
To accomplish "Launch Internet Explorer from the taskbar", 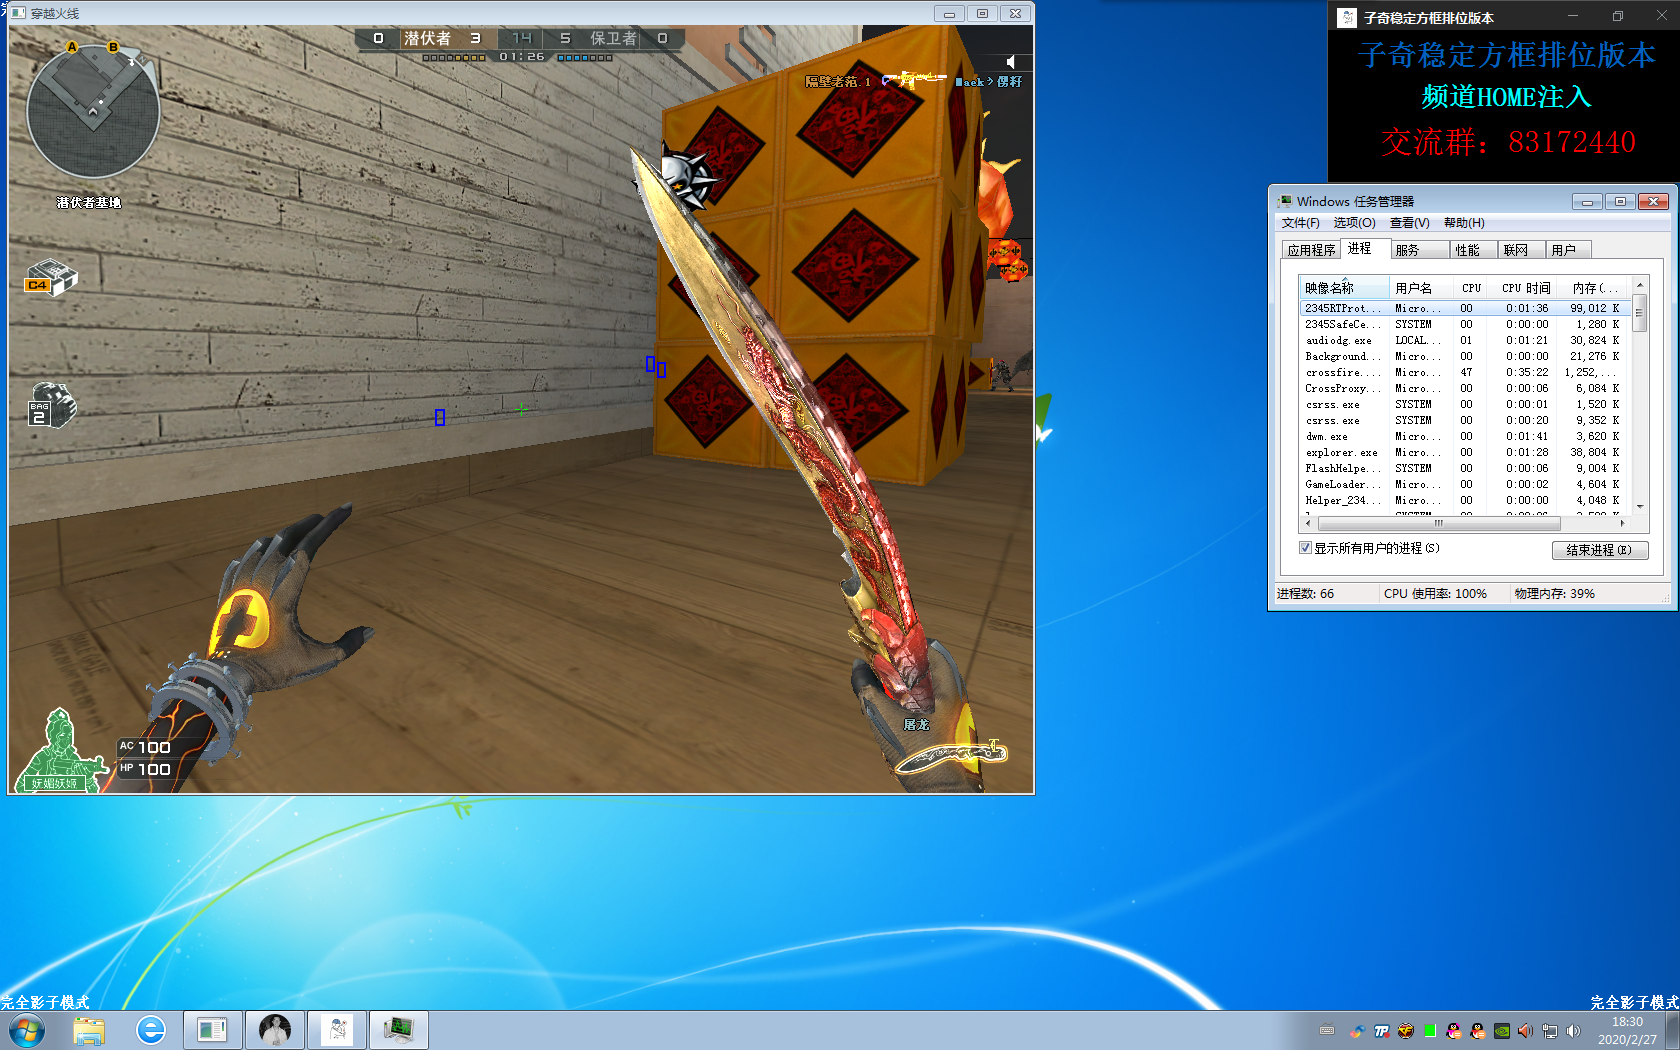I will tap(151, 1030).
